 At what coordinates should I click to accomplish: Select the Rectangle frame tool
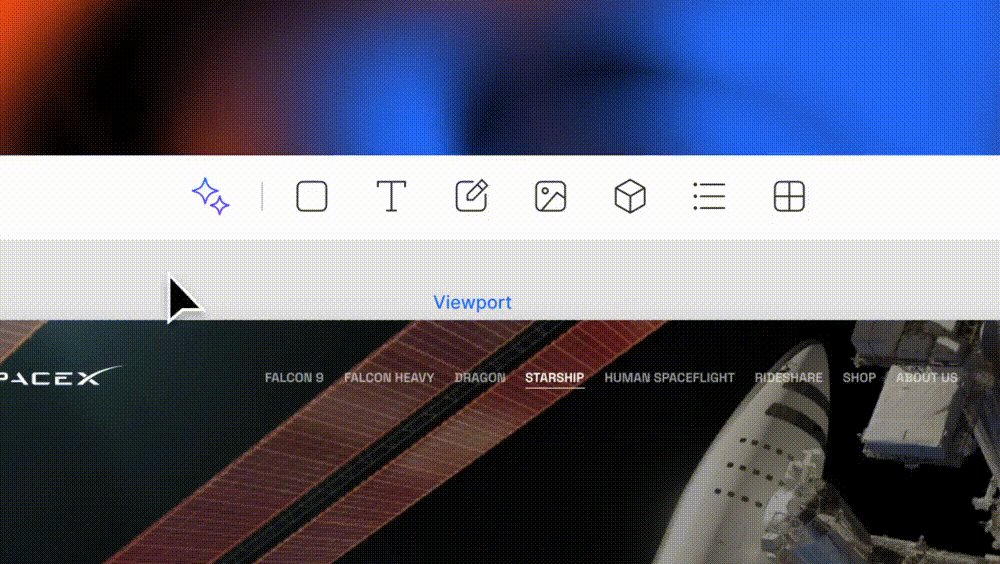pyautogui.click(x=312, y=196)
